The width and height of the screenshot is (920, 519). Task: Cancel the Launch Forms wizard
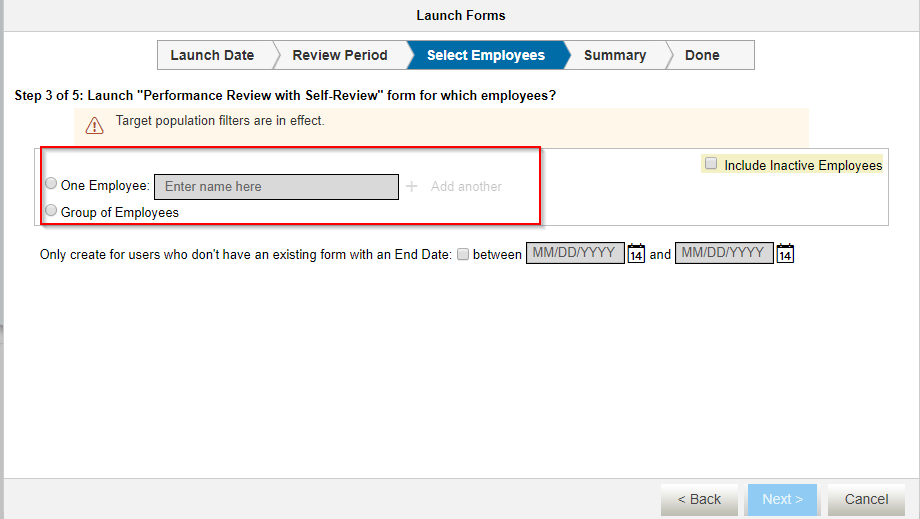point(867,499)
